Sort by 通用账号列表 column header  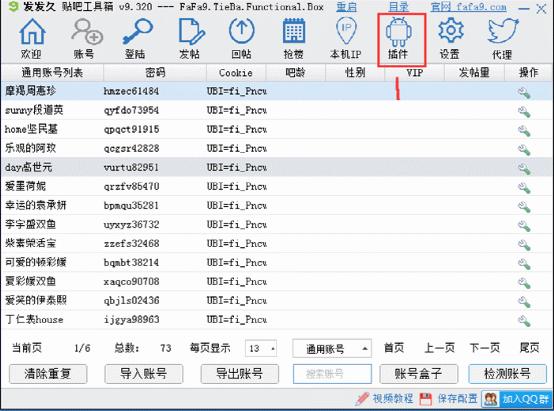pyautogui.click(x=52, y=73)
